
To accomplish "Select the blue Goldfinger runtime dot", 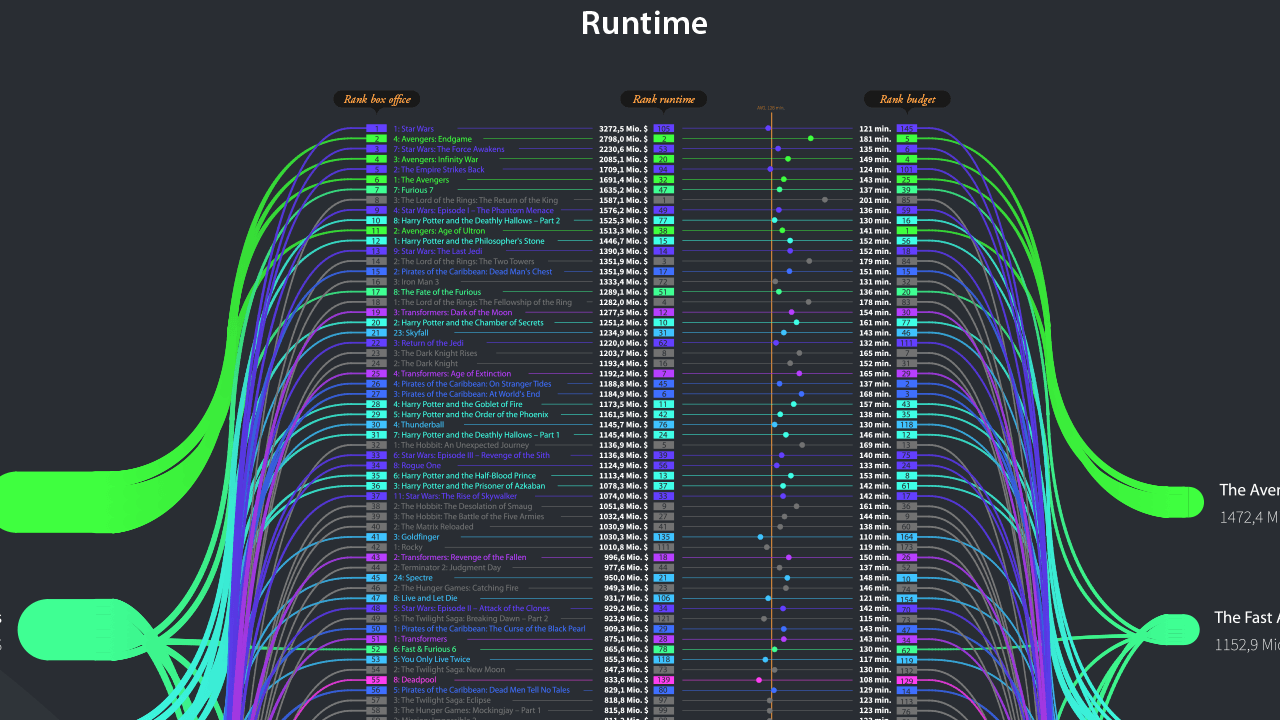I will [760, 537].
